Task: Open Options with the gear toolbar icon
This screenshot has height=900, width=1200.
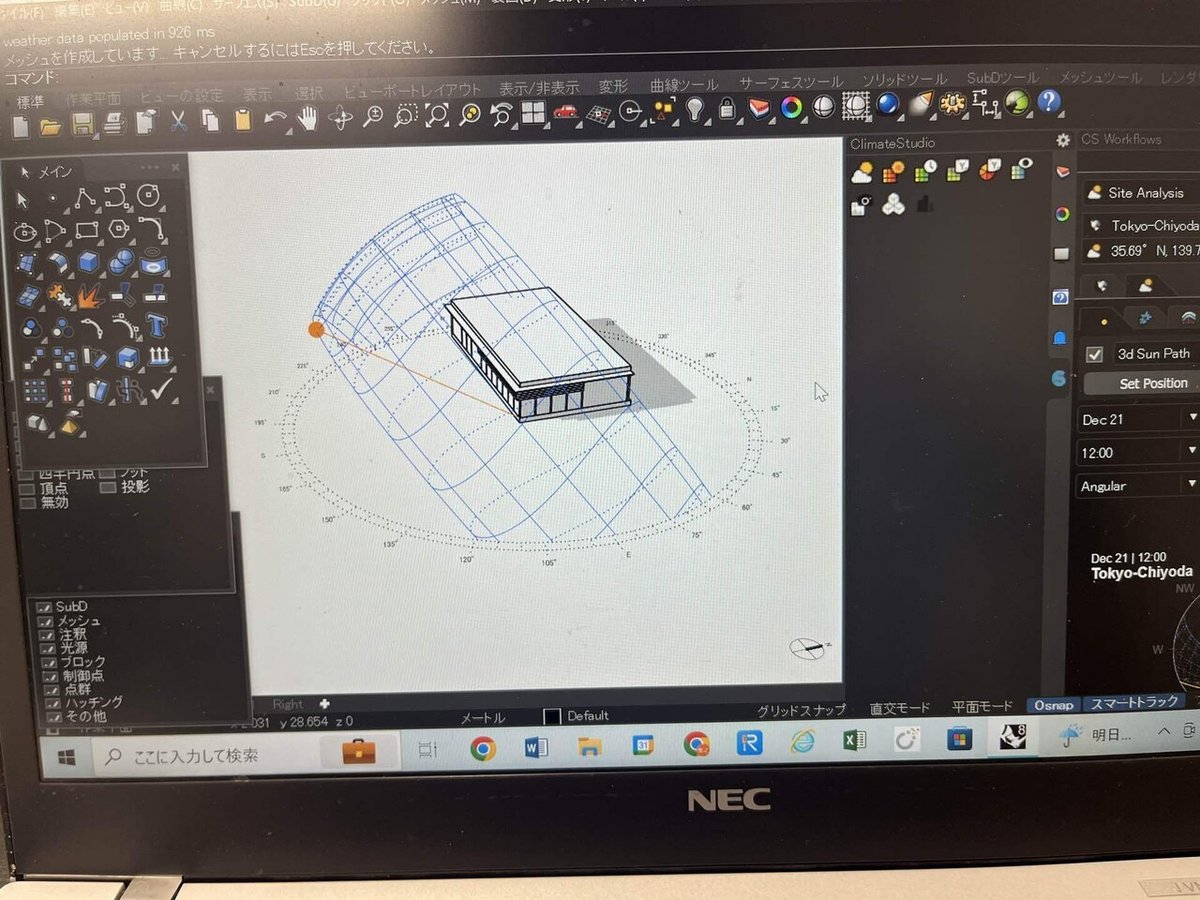Action: click(952, 102)
